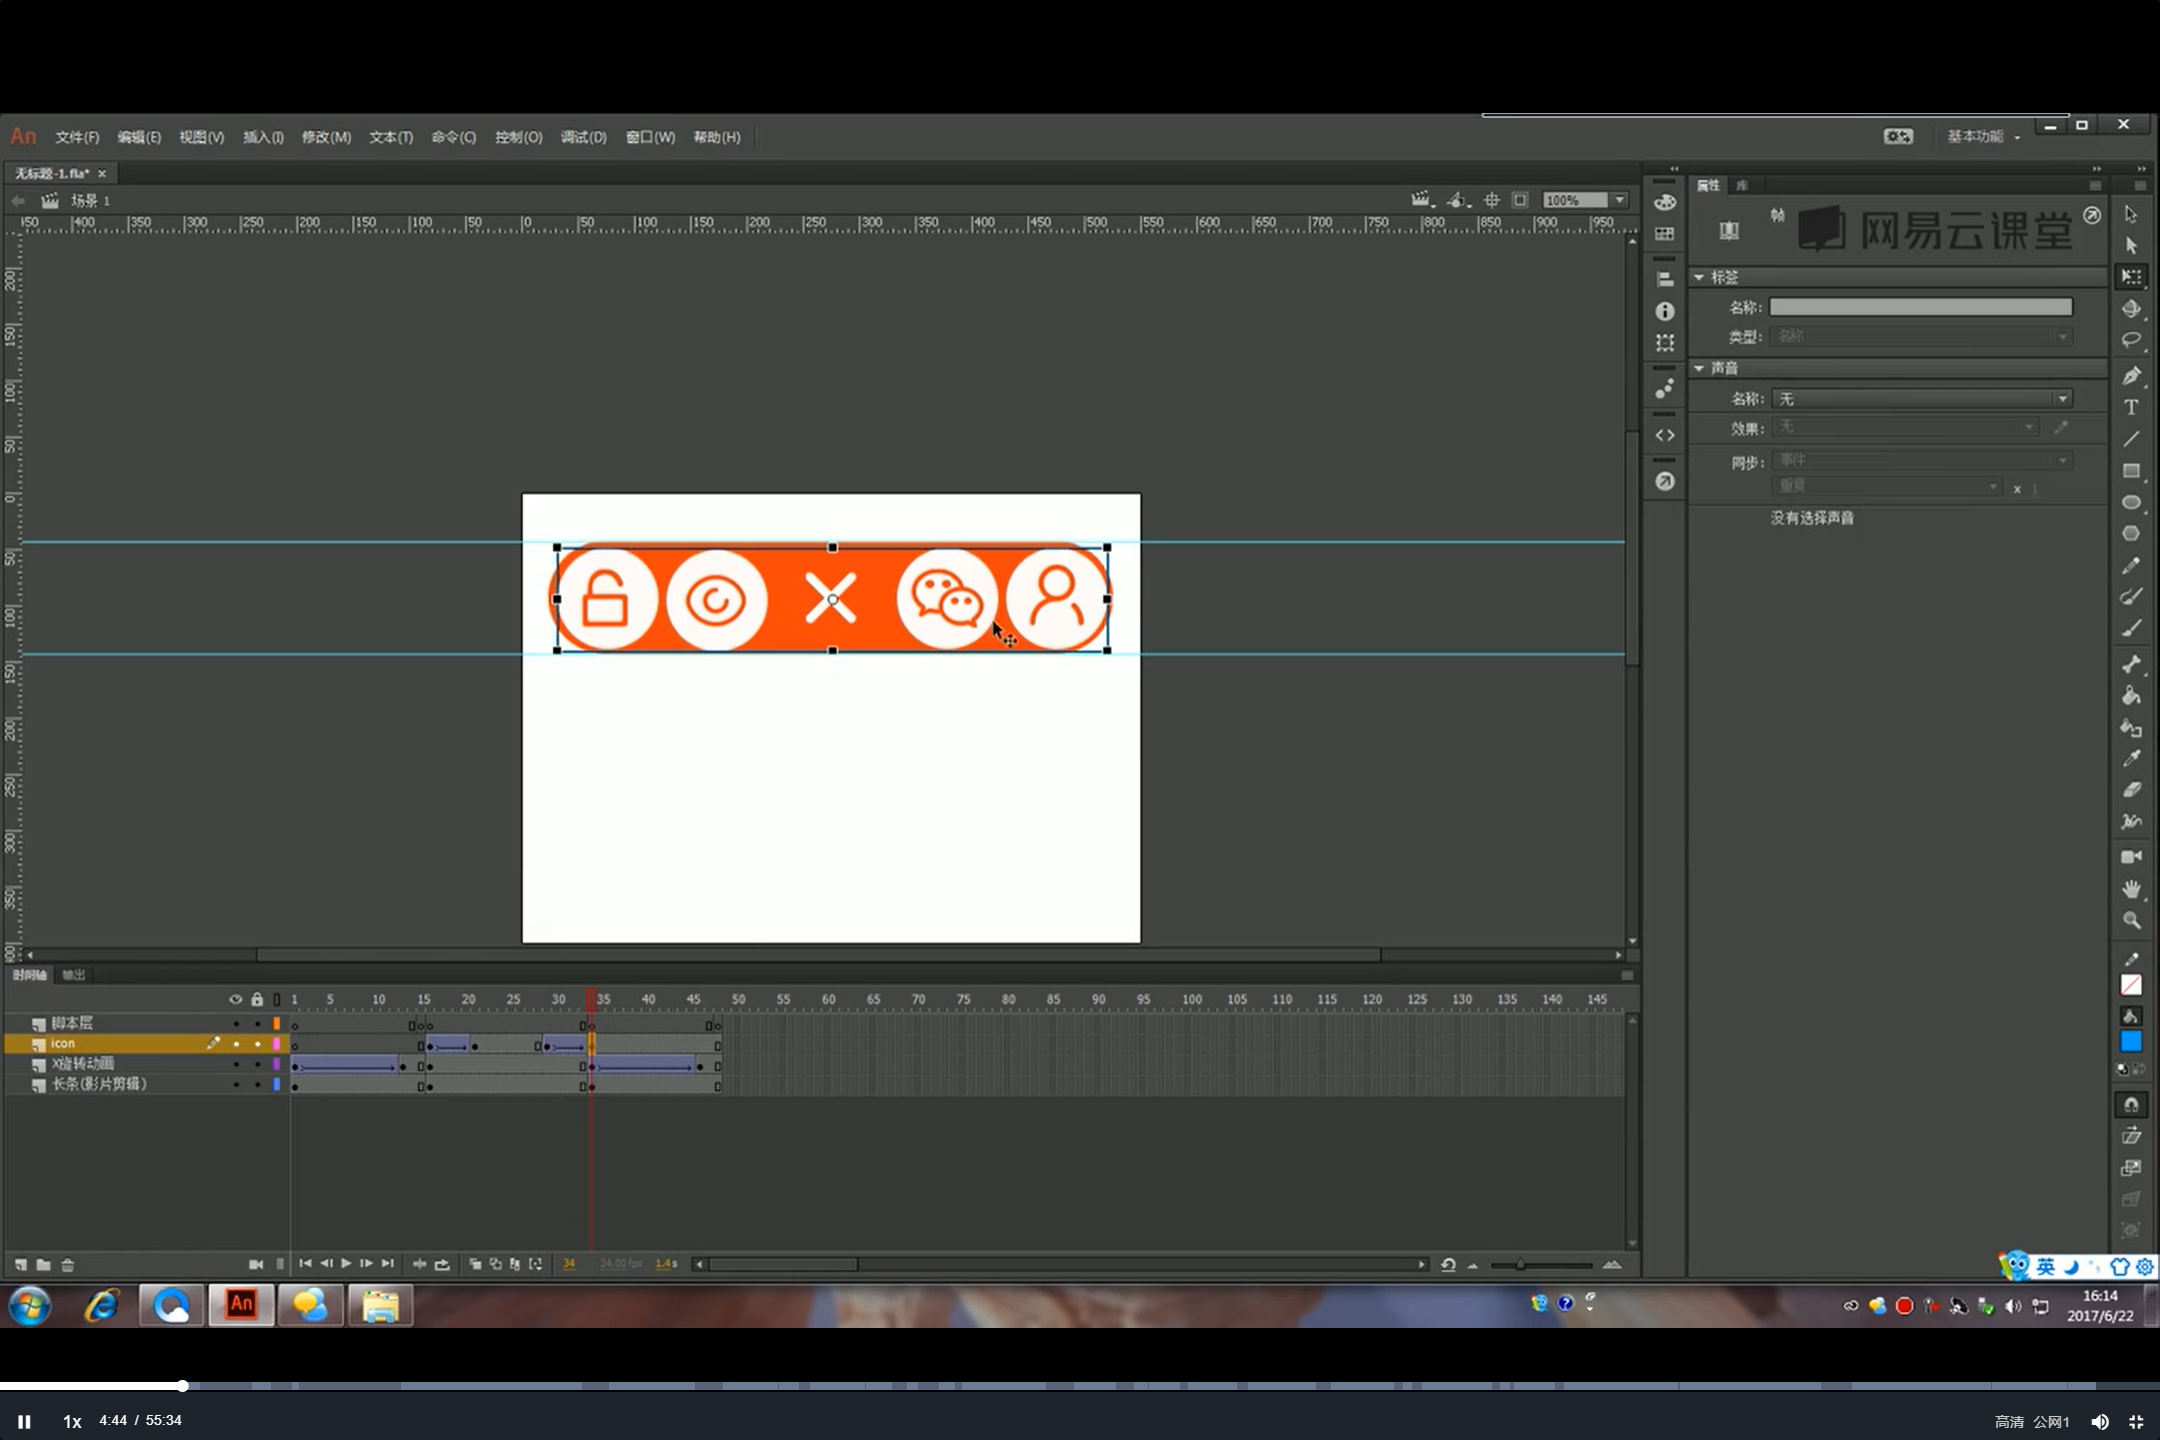Image resolution: width=2160 pixels, height=1440 pixels.
Task: Click the Eyedropper tool
Action: coord(2131,758)
